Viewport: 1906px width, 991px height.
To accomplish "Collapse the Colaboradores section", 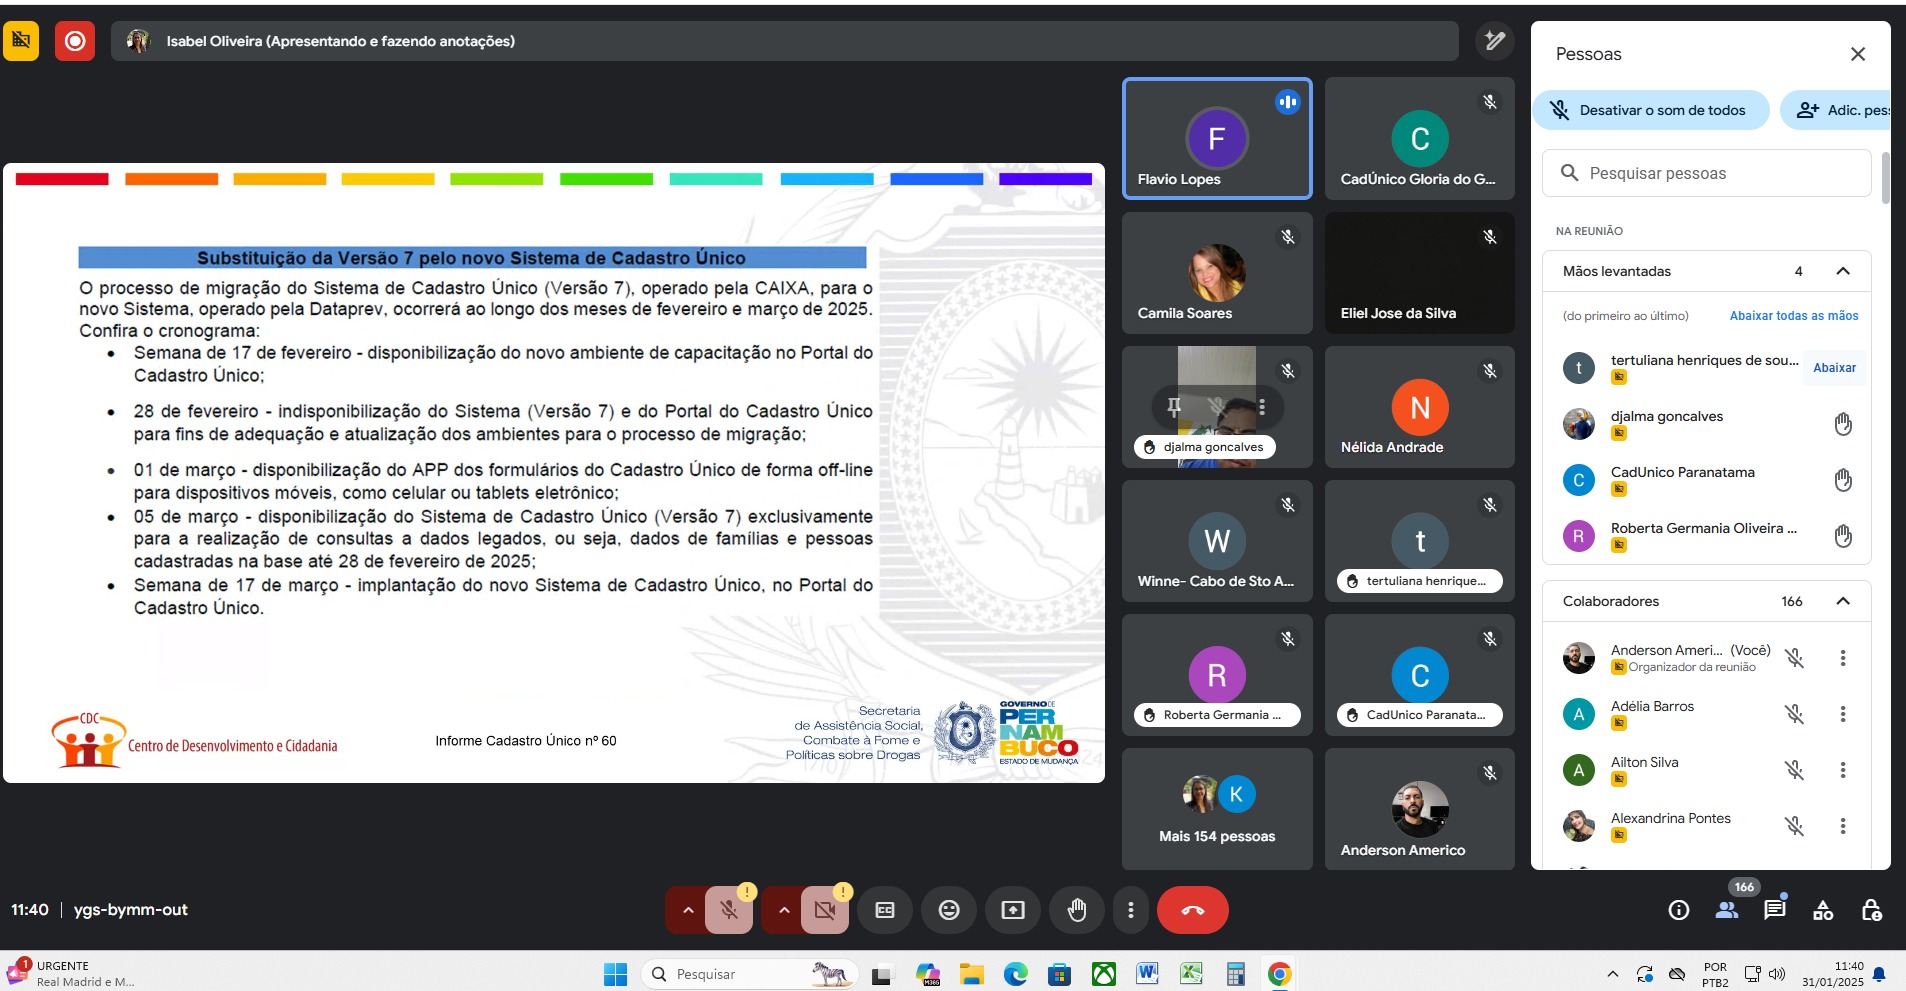I will [x=1843, y=601].
